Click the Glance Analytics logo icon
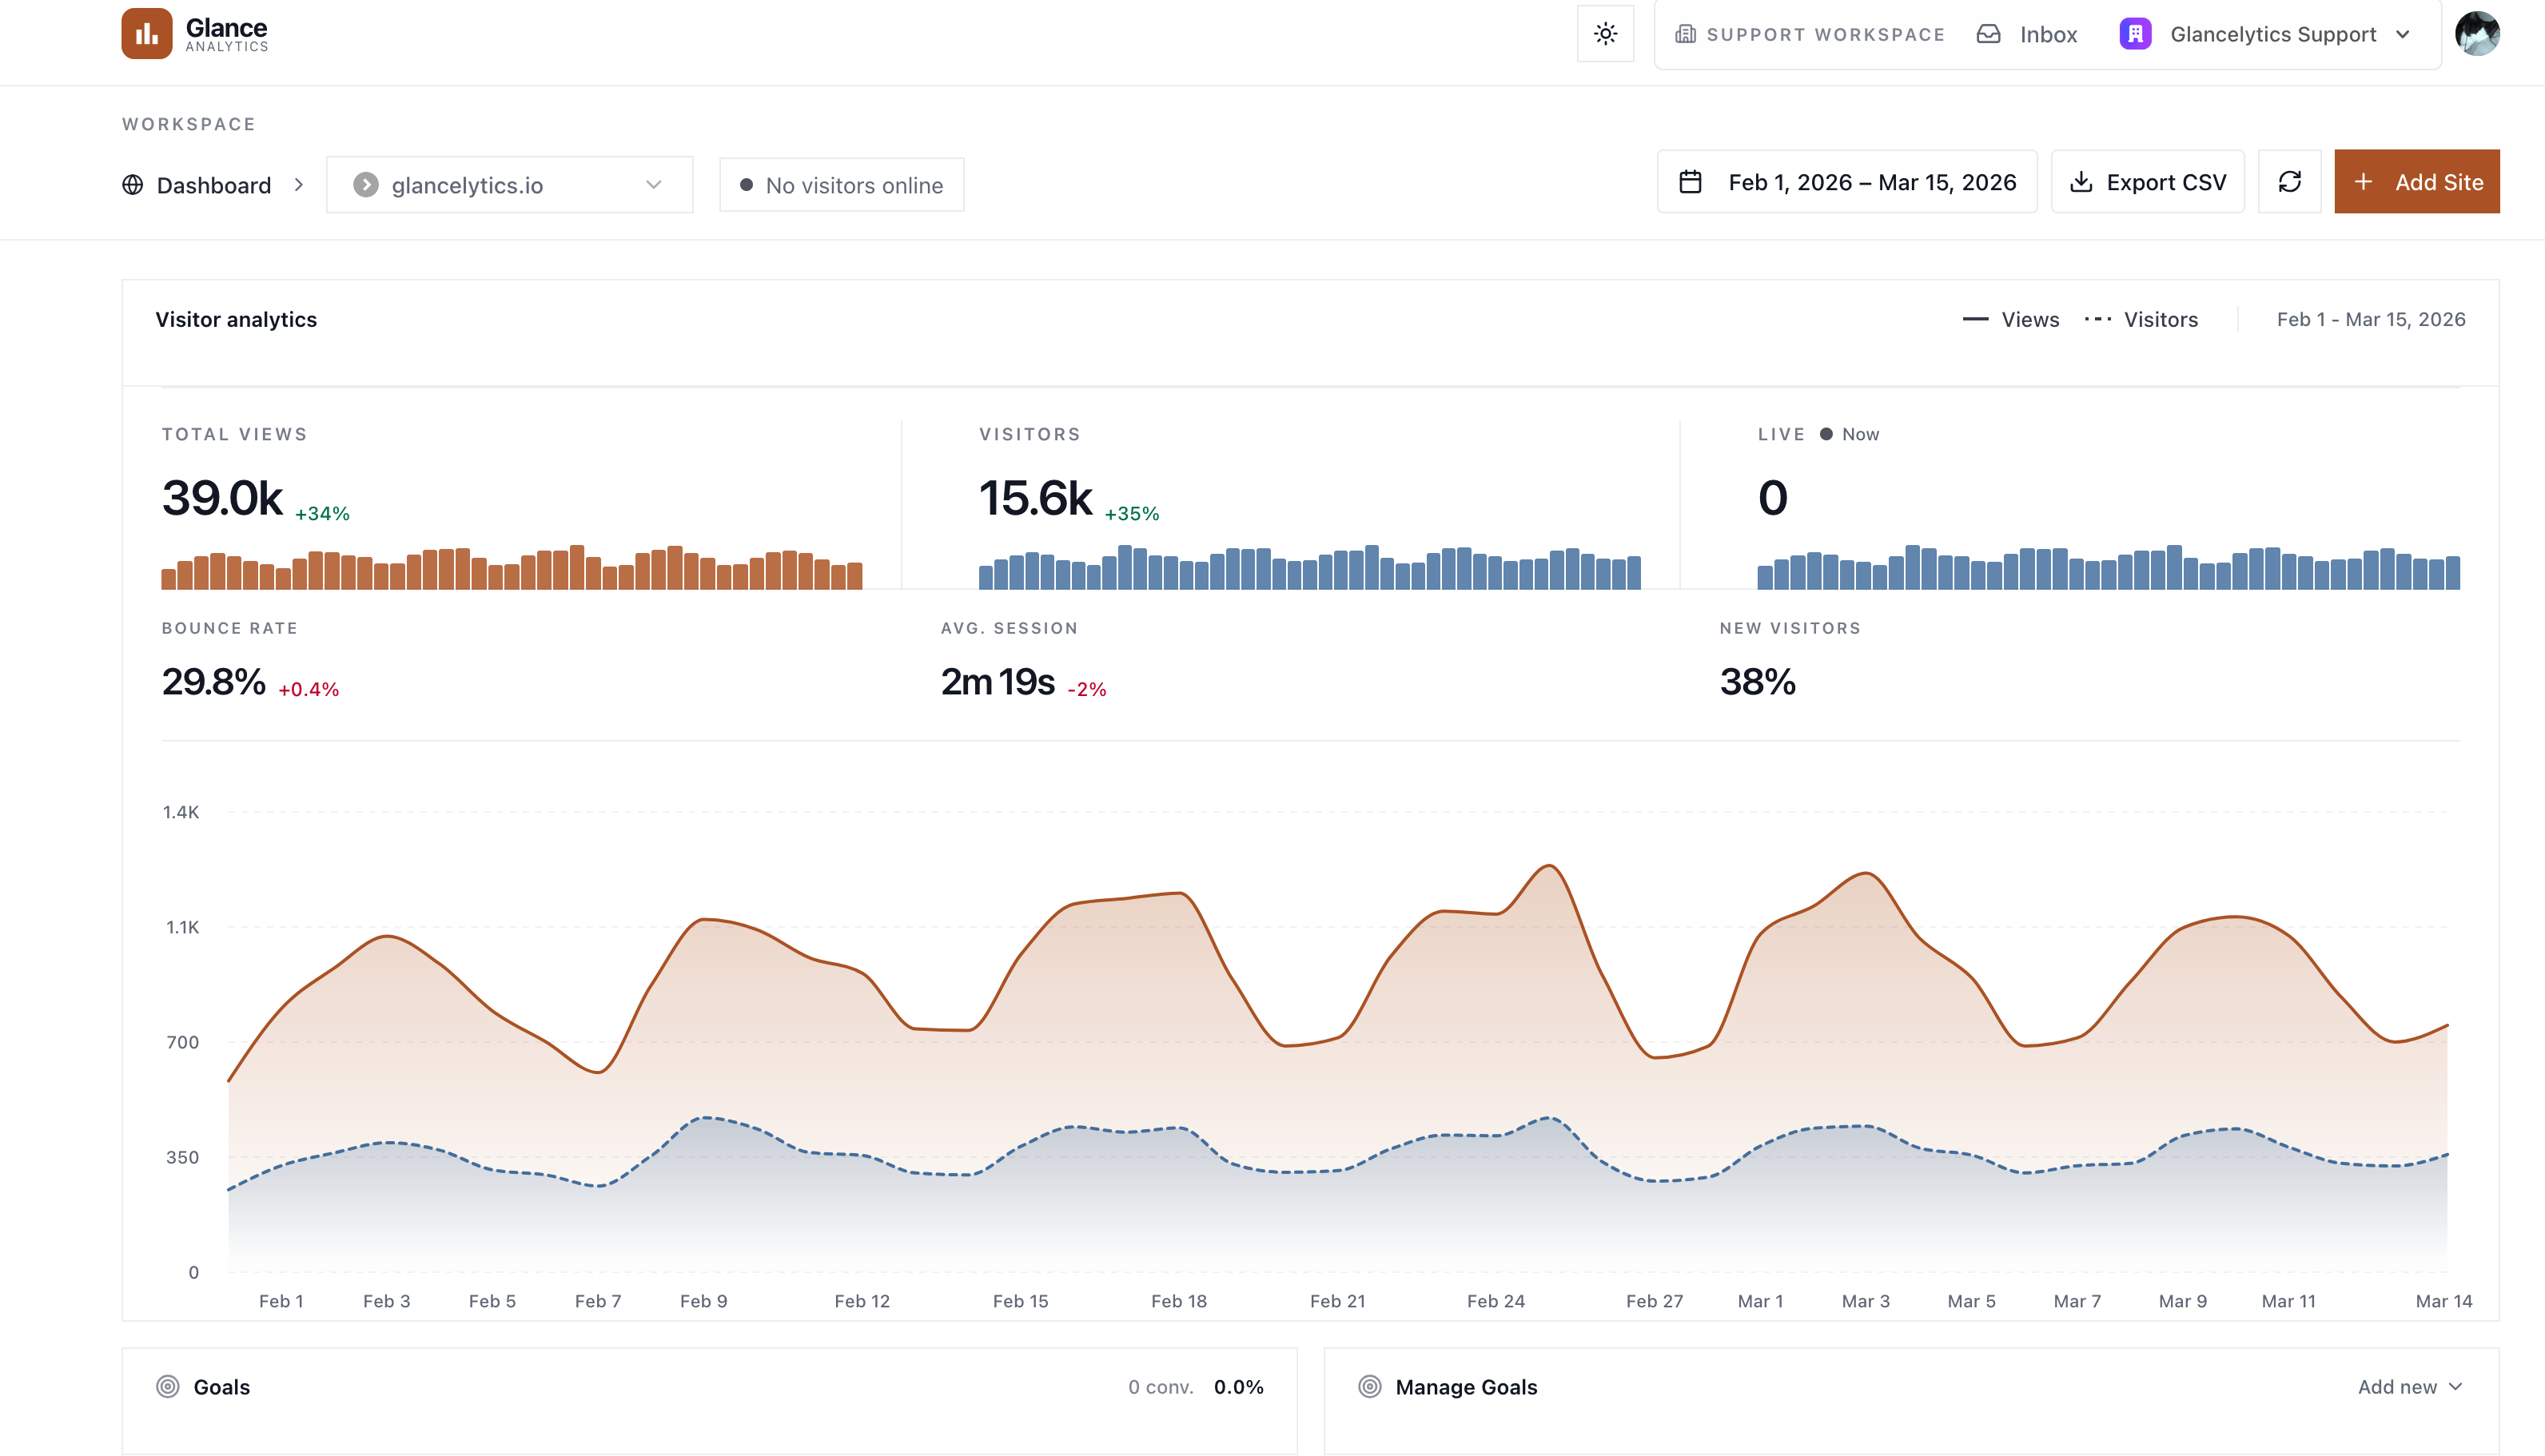The height and width of the screenshot is (1456, 2545). point(147,34)
